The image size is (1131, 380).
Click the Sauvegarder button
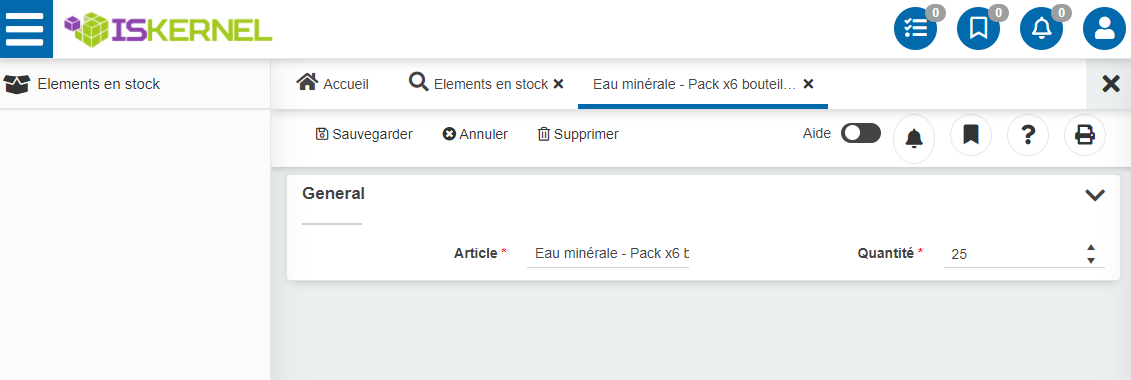click(x=364, y=134)
